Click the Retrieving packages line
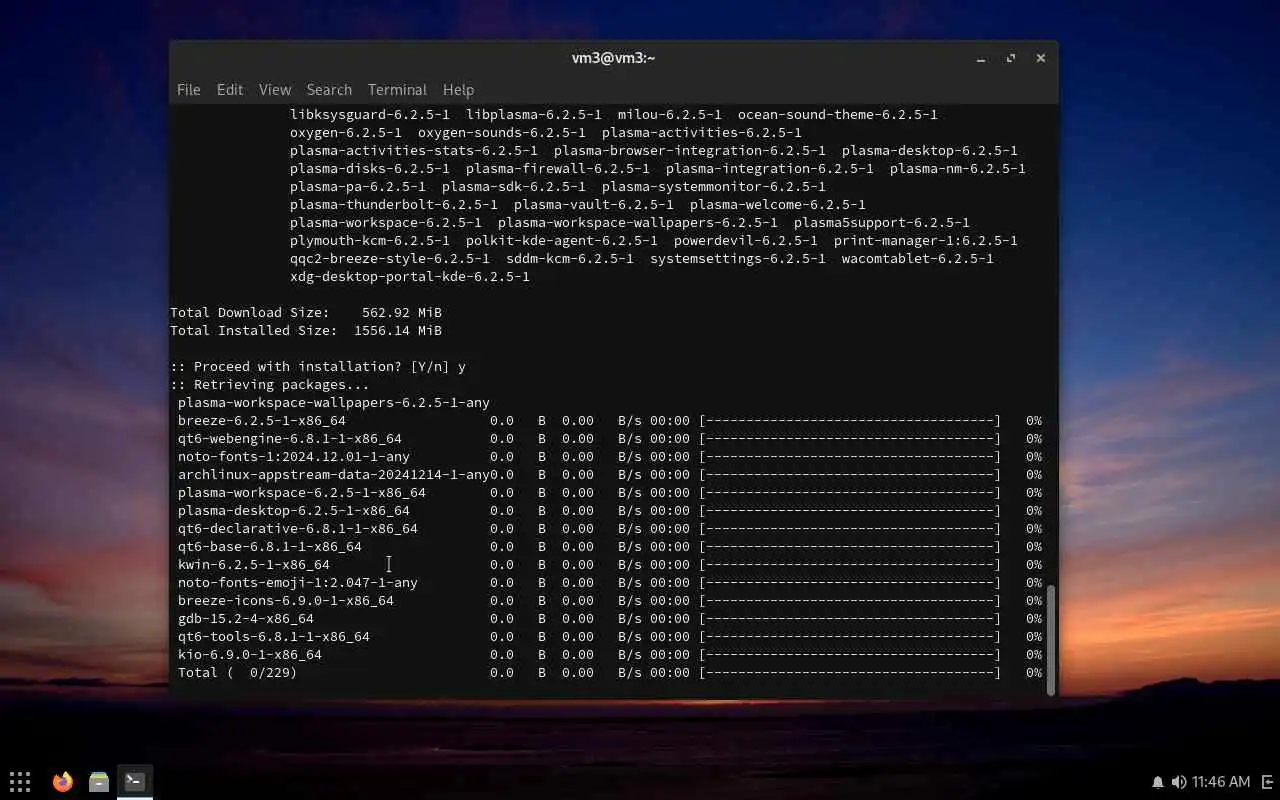Image resolution: width=1280 pixels, height=800 pixels. click(270, 384)
